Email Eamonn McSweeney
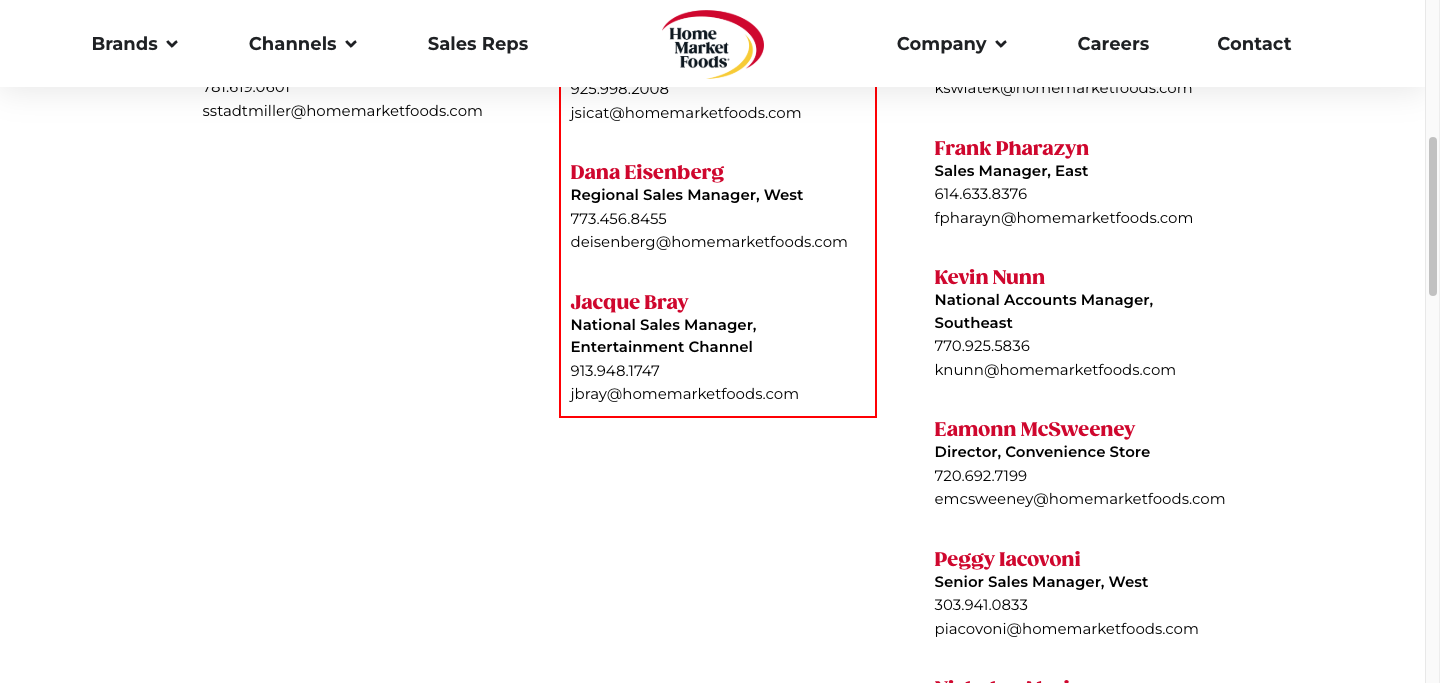The height and width of the screenshot is (683, 1440). click(1079, 499)
